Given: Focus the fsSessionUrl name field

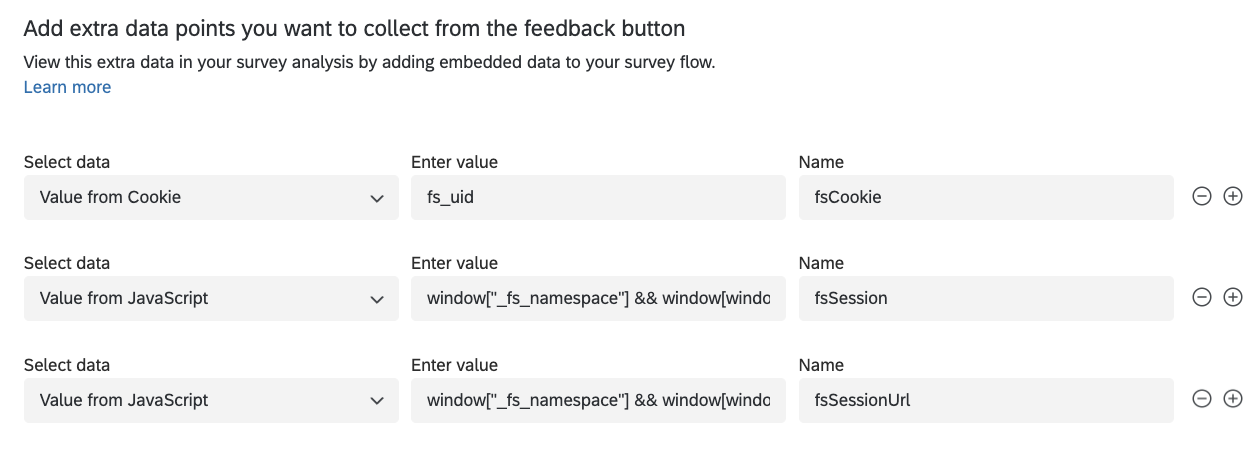Looking at the screenshot, I should point(986,400).
